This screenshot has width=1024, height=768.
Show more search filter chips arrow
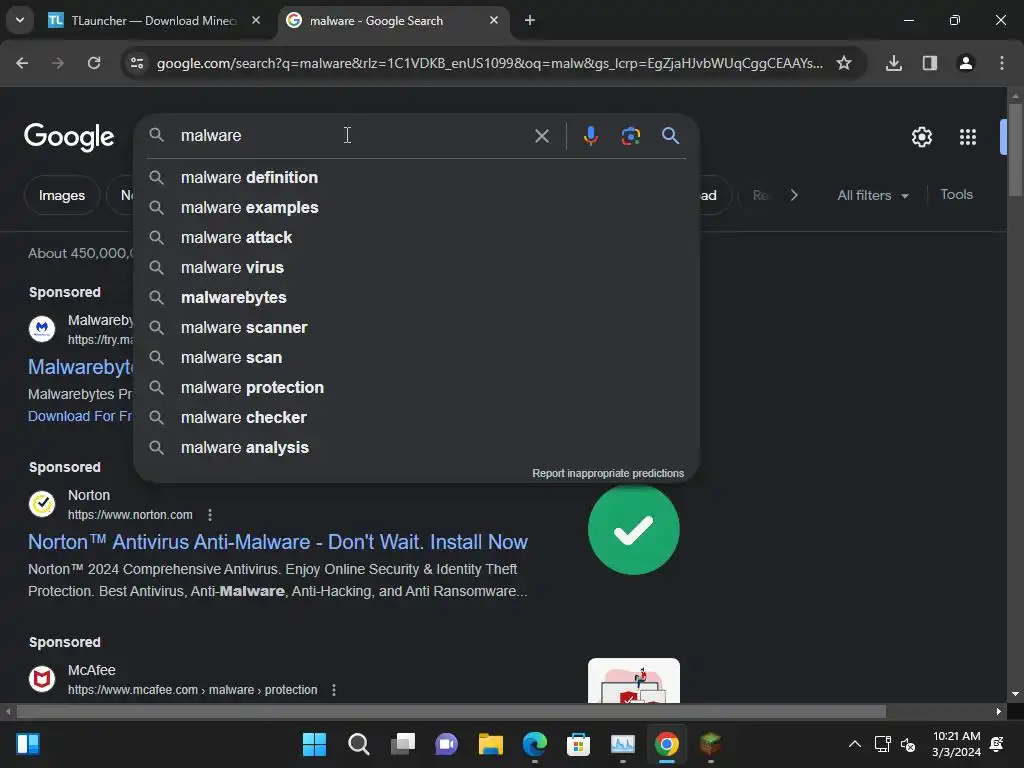794,195
